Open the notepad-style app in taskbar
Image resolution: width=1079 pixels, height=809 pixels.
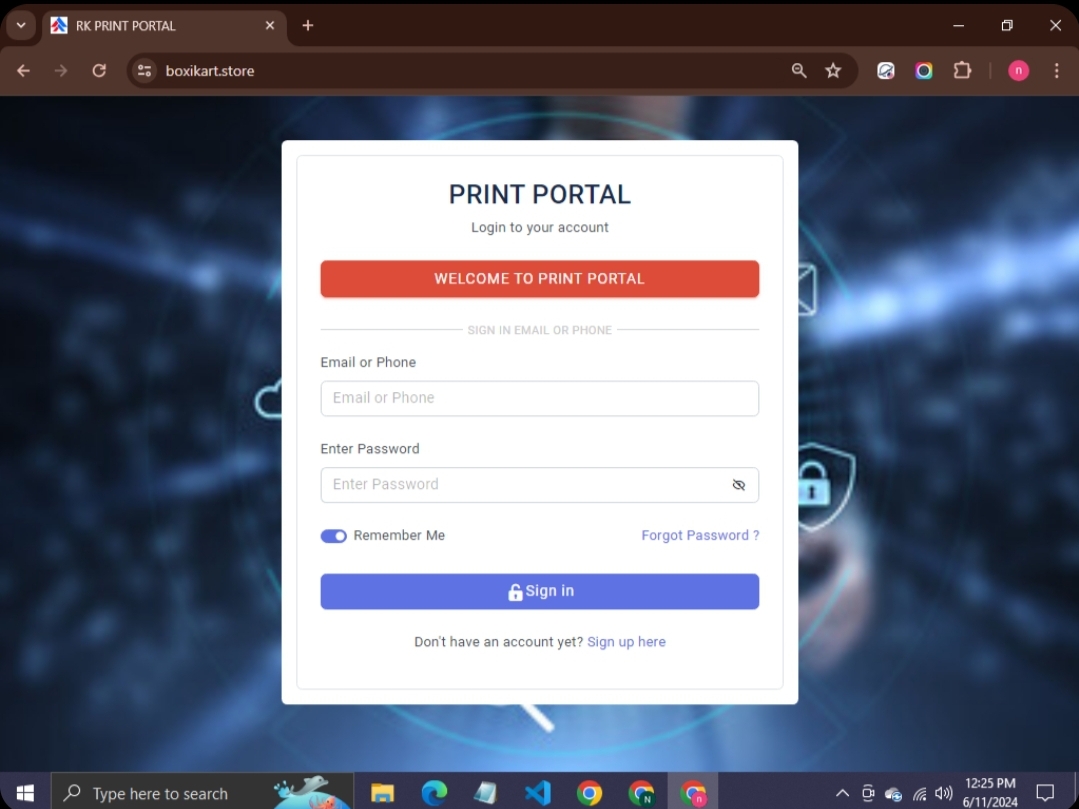coord(485,793)
